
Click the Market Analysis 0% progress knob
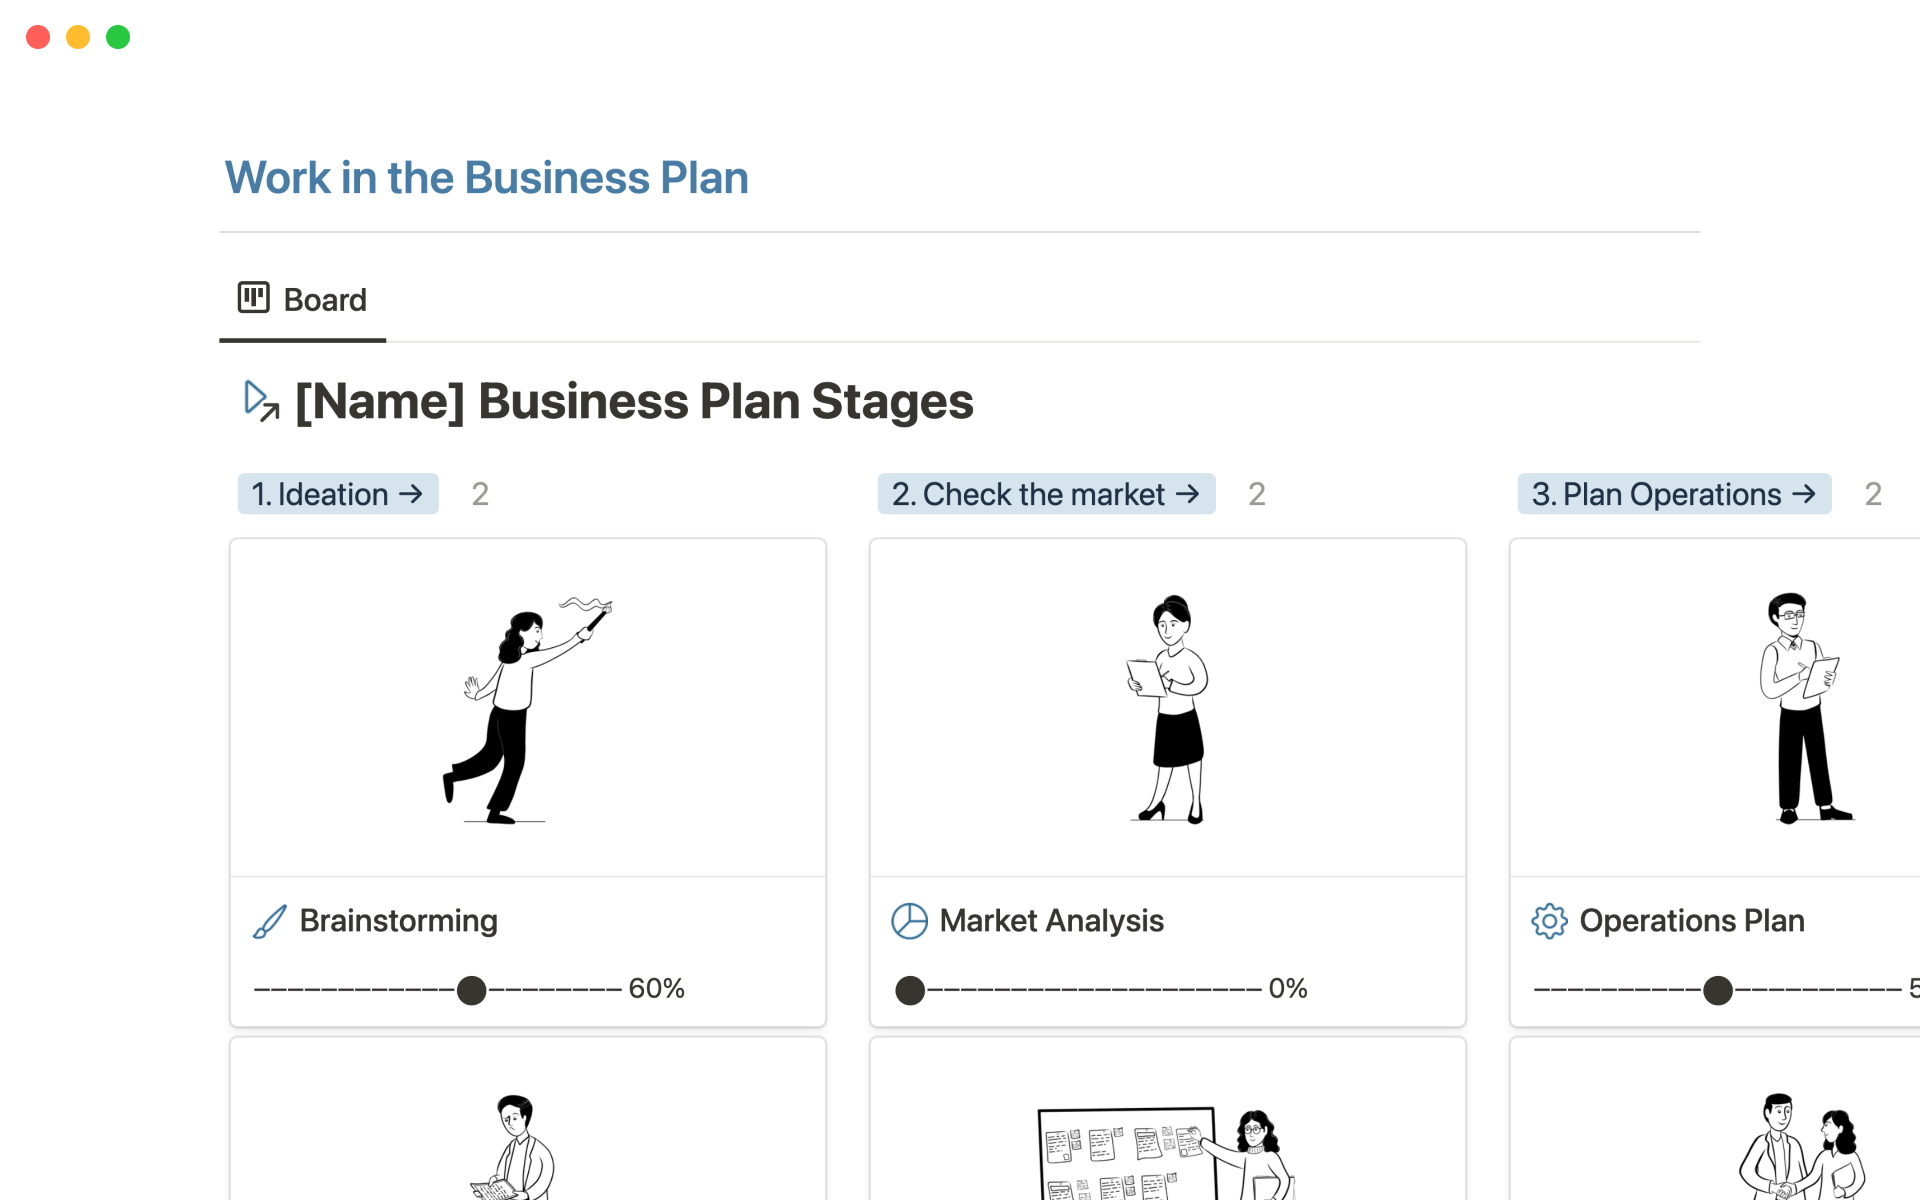(910, 990)
